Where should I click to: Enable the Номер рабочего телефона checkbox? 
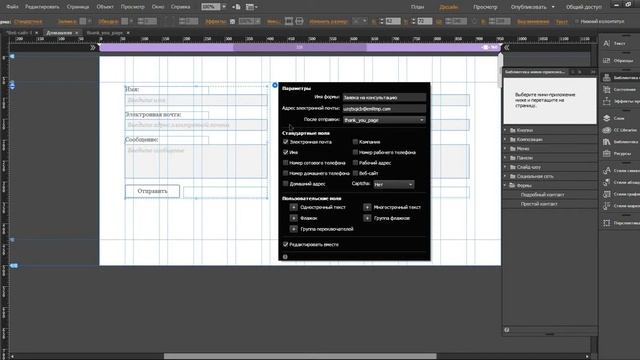click(355, 152)
